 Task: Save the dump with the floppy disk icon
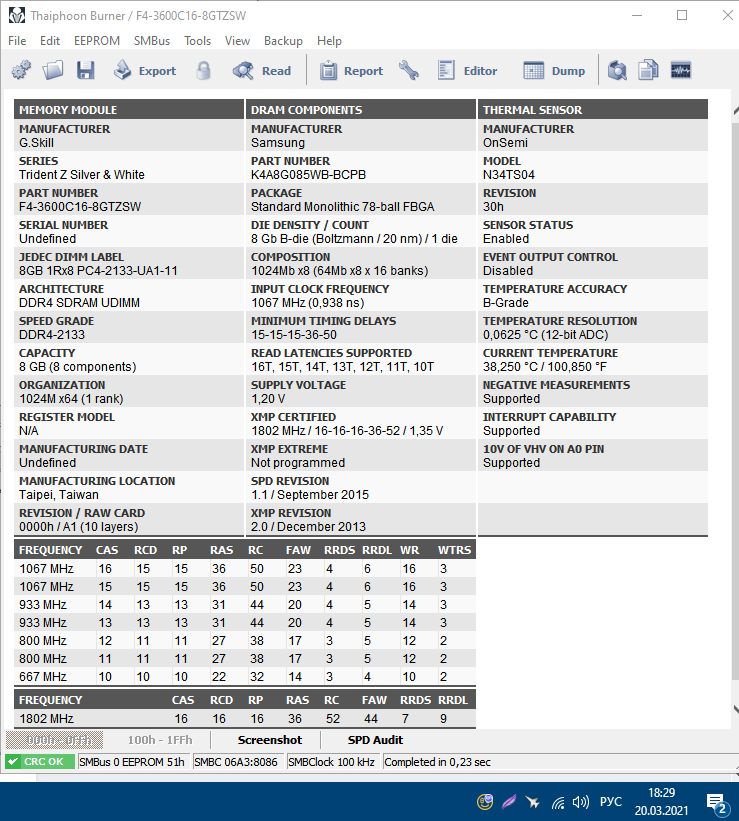point(85,70)
